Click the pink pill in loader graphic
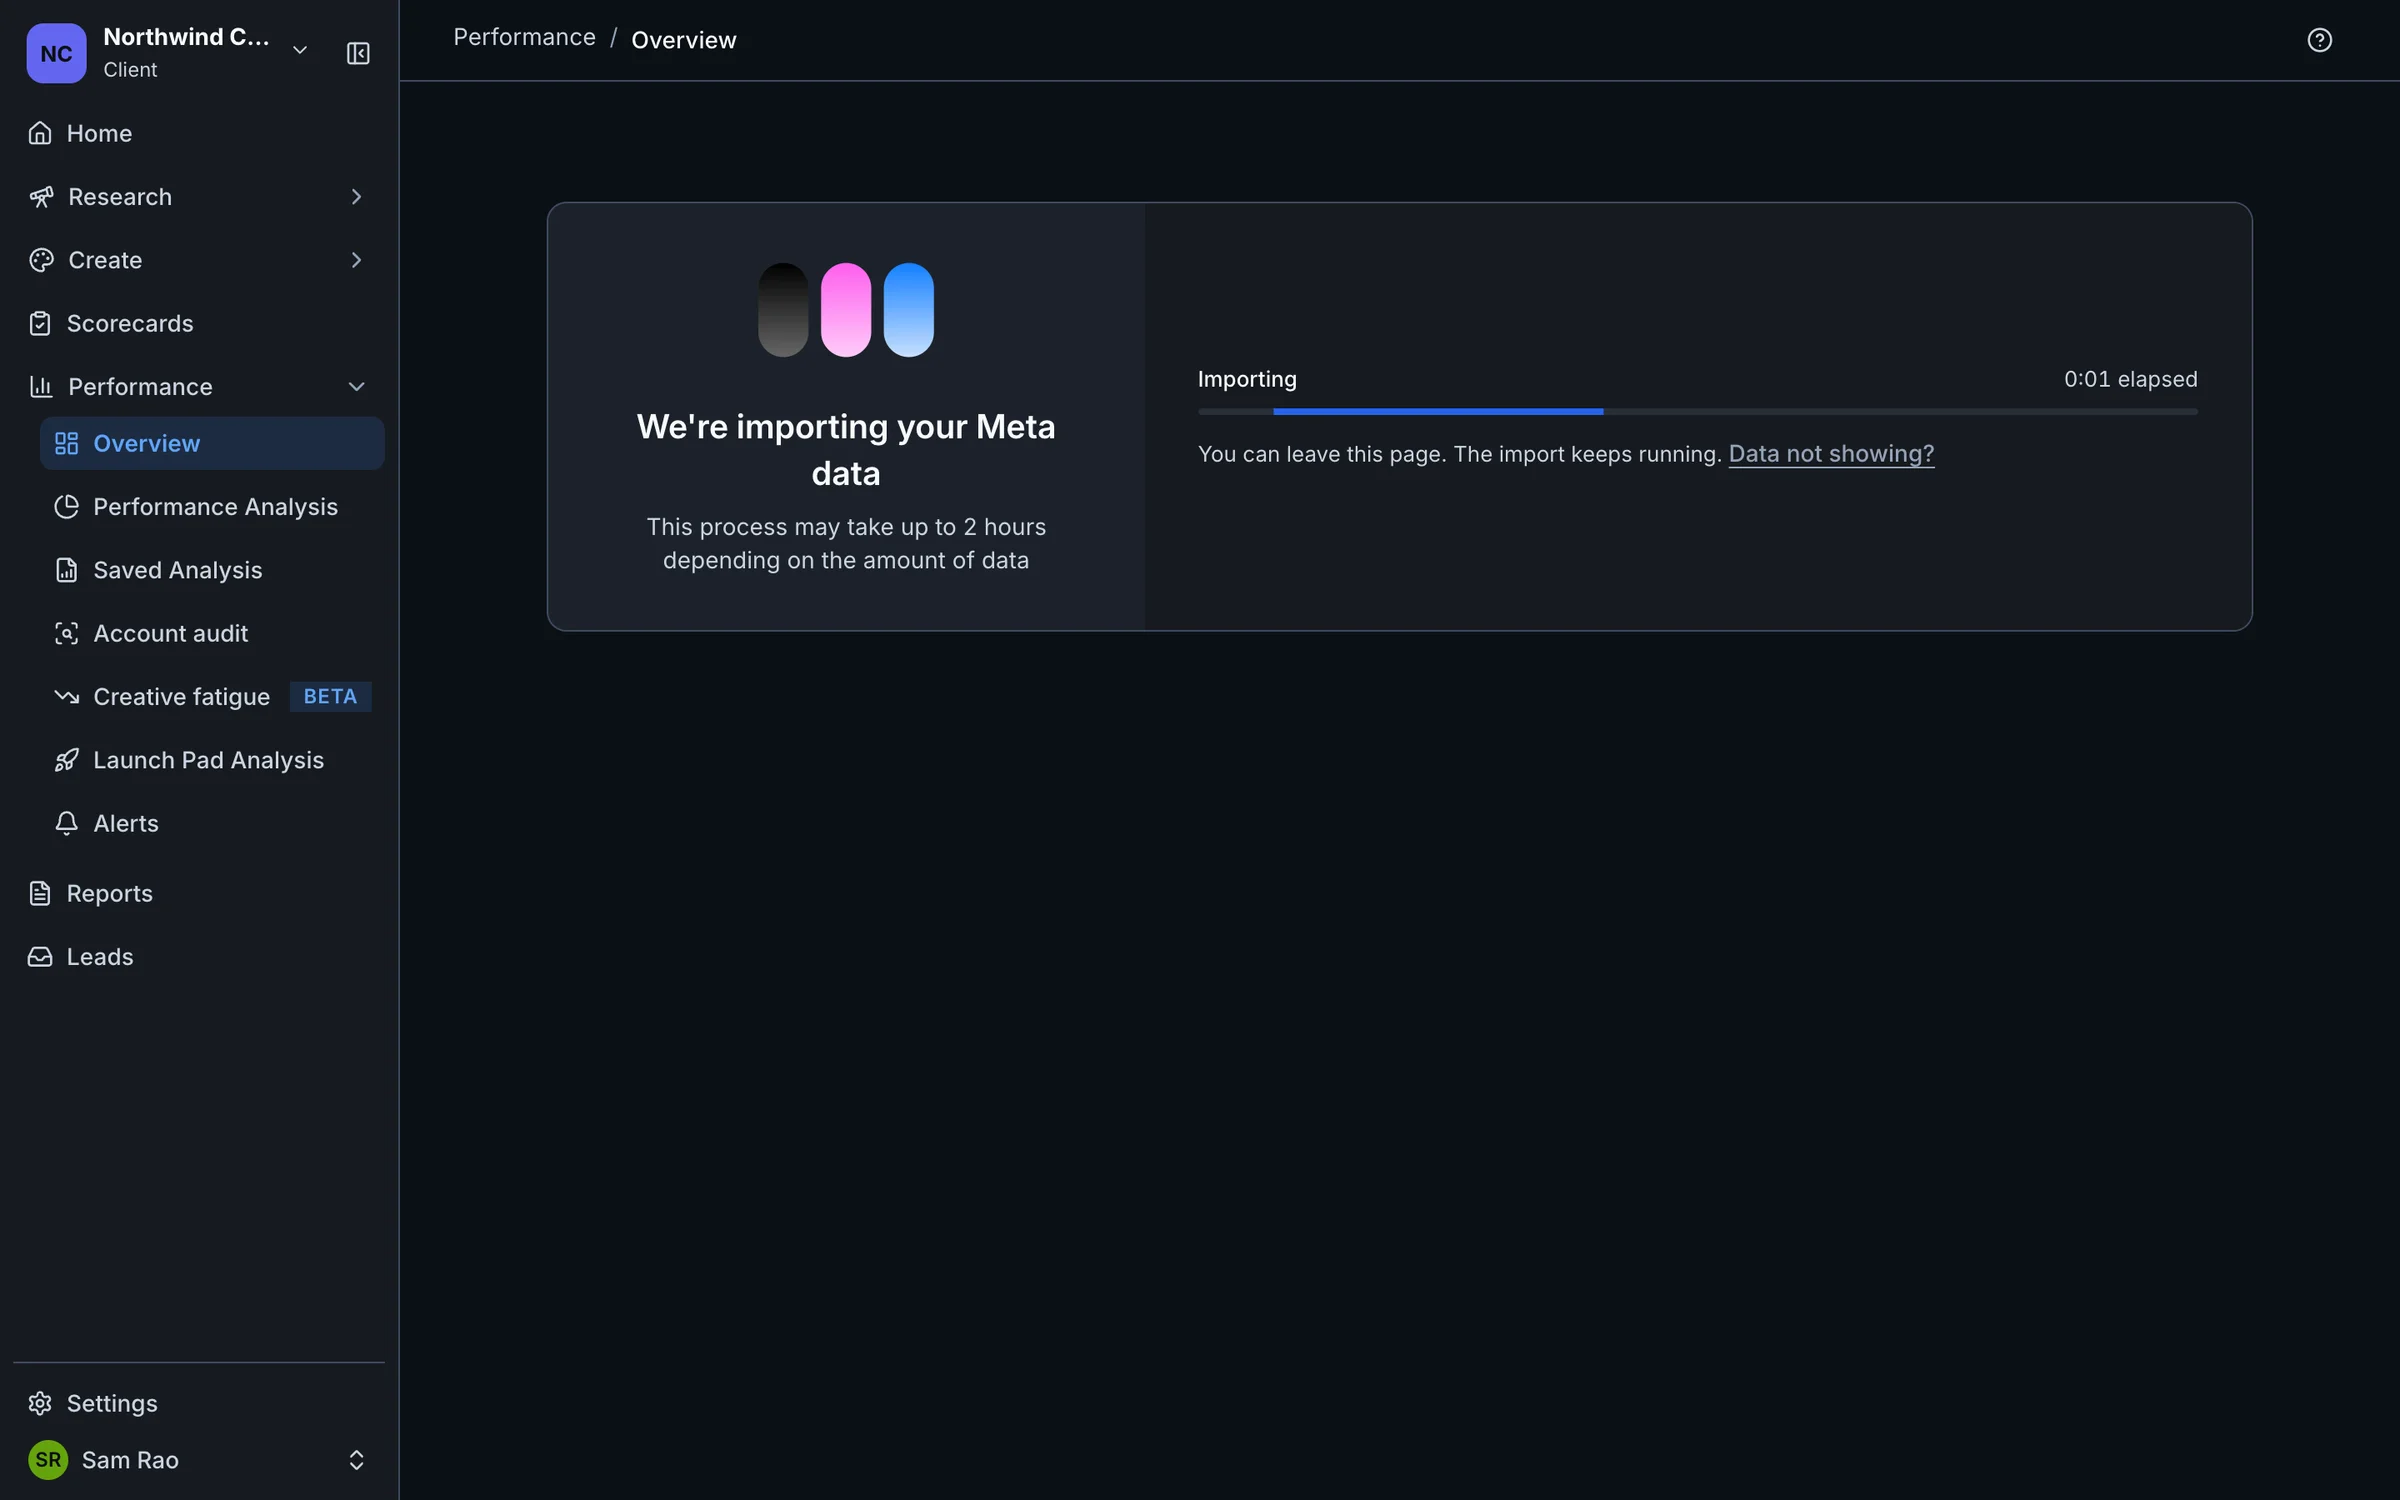The image size is (2400, 1500). pyautogui.click(x=846, y=310)
